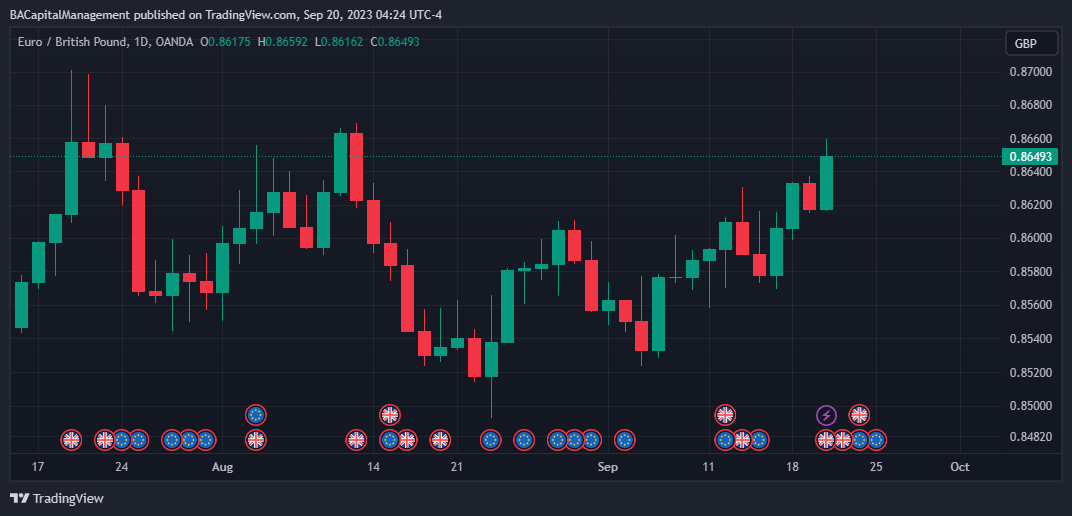1072x516 pixels.
Task: Click the EU flag event icon on July 24
Action: pos(122,439)
